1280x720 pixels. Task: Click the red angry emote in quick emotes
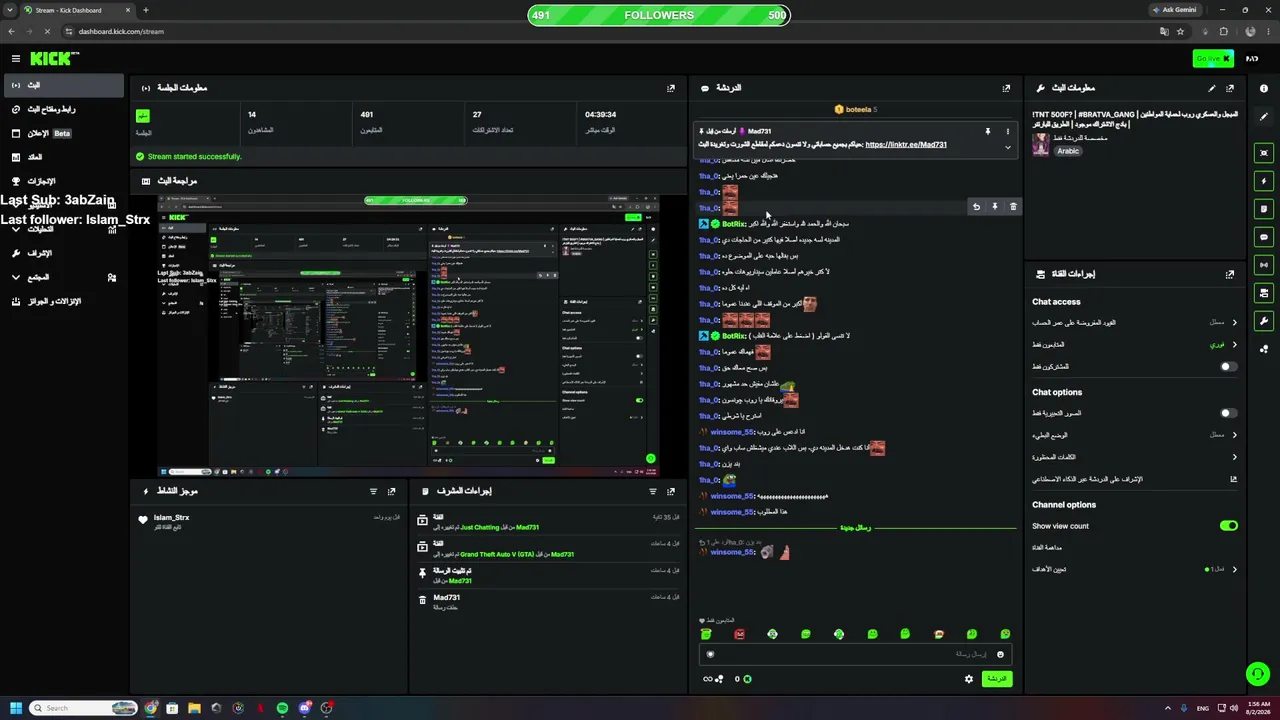point(739,634)
